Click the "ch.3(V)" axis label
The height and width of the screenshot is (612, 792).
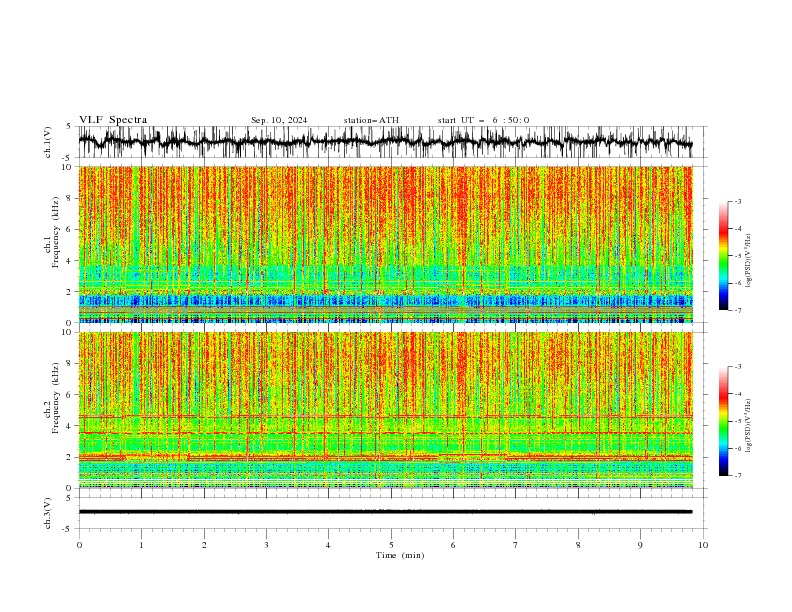(x=48, y=513)
